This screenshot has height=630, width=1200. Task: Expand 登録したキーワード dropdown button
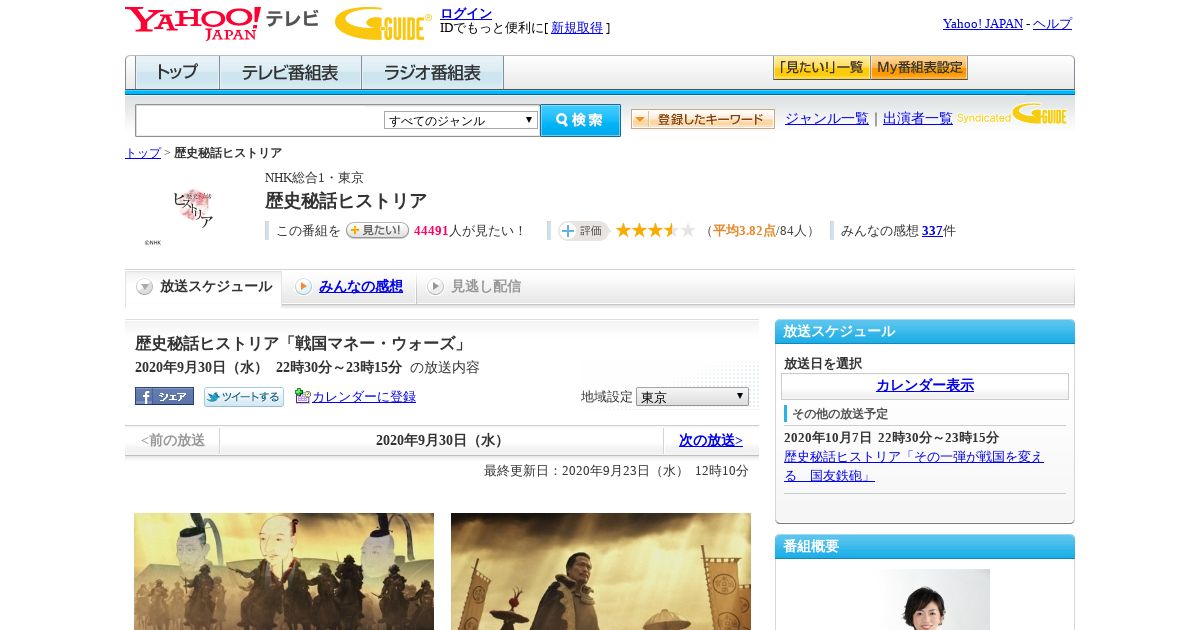[x=703, y=119]
